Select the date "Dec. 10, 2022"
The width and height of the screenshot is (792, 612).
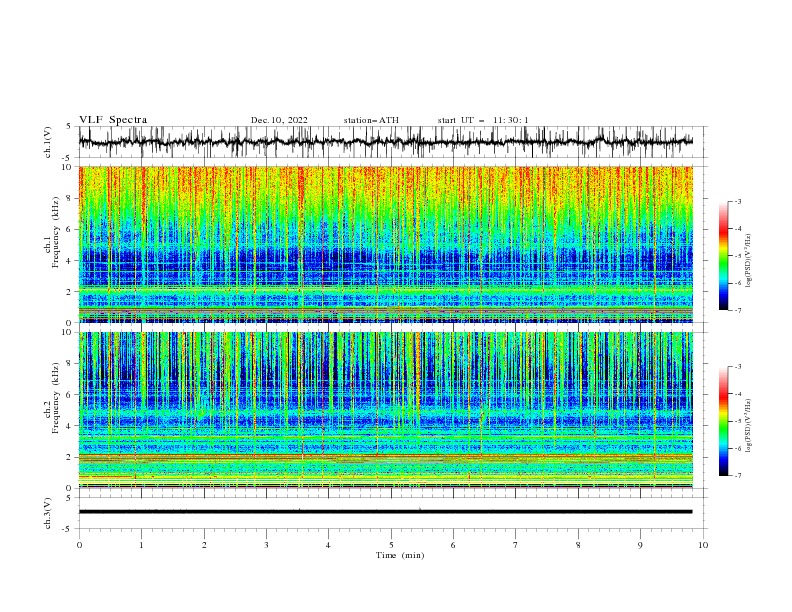point(279,120)
